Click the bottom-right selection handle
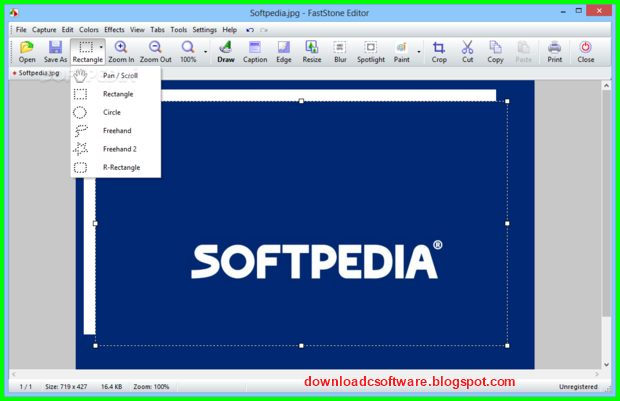Image resolution: width=620 pixels, height=401 pixels. [x=507, y=346]
